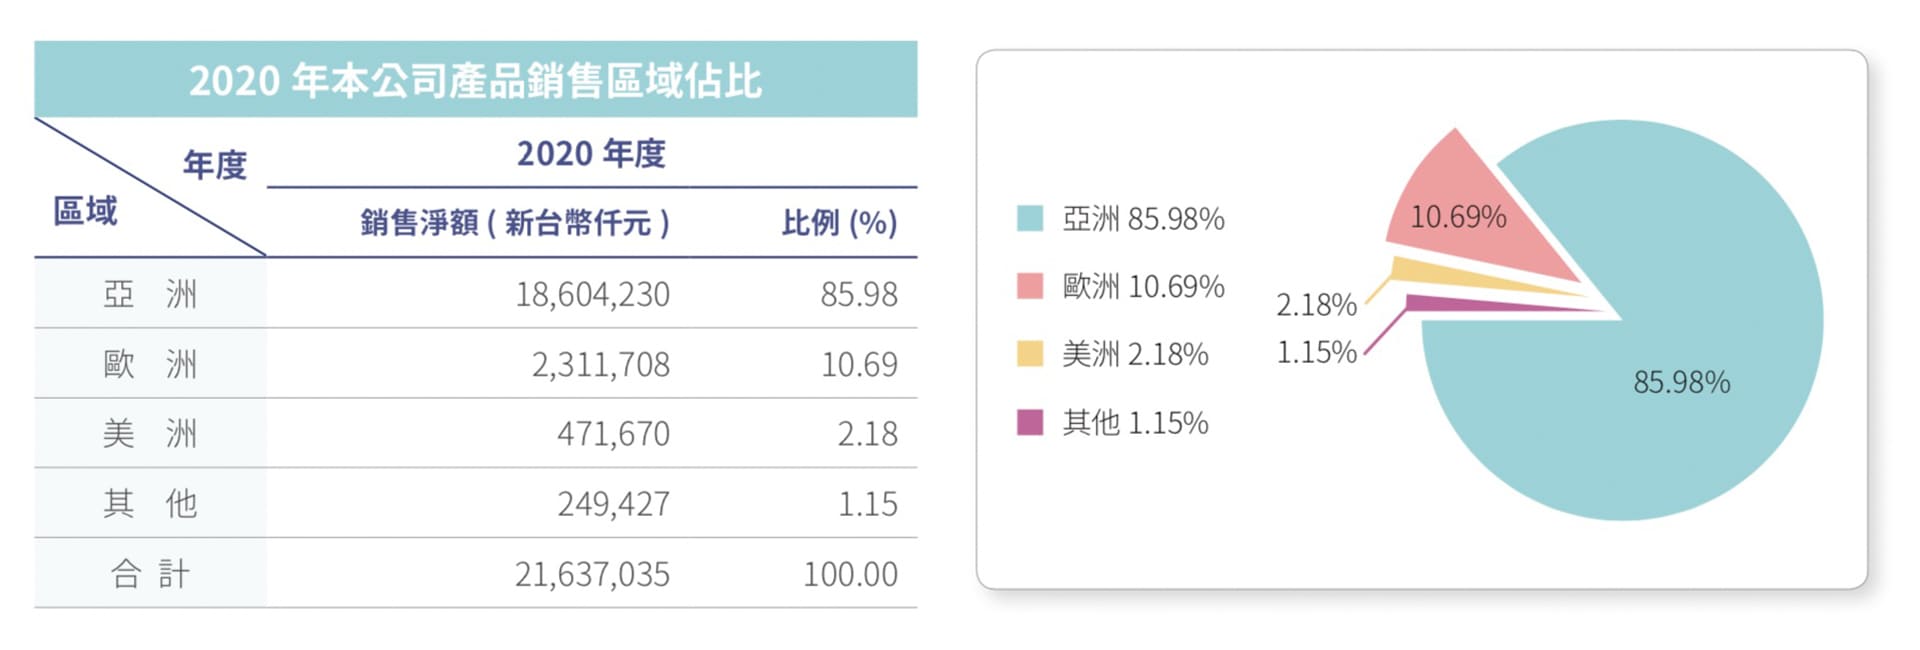Click the purple 其他 legend color square
Screen dimensions: 1920x650
(1029, 422)
